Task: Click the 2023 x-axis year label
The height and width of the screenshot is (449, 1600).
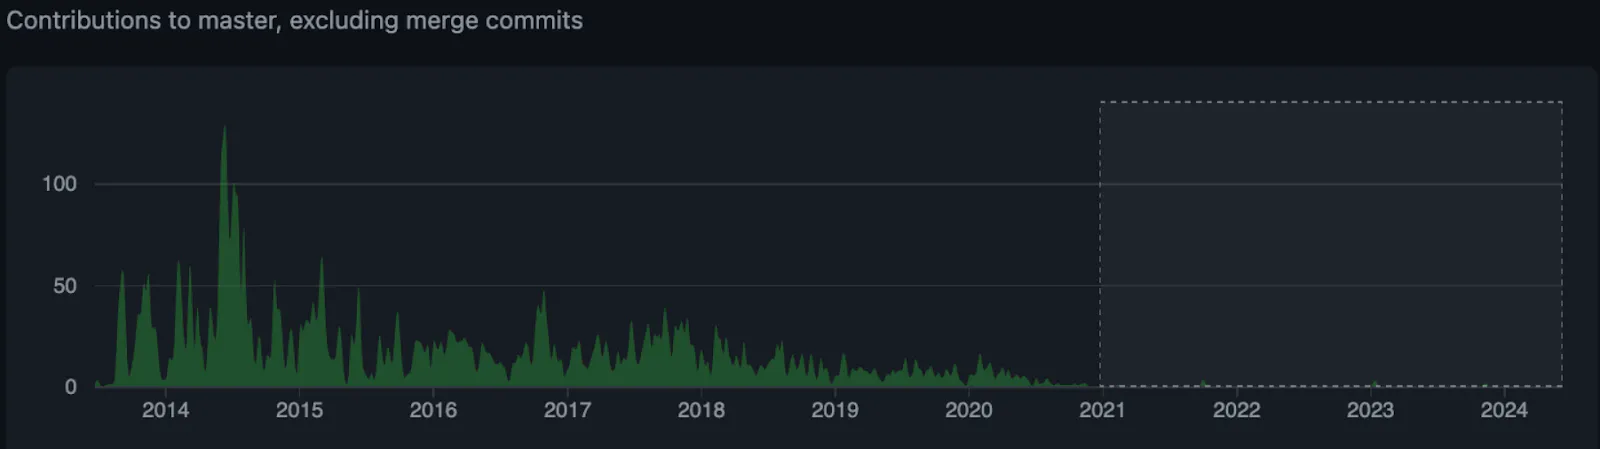Action: 1370,410
